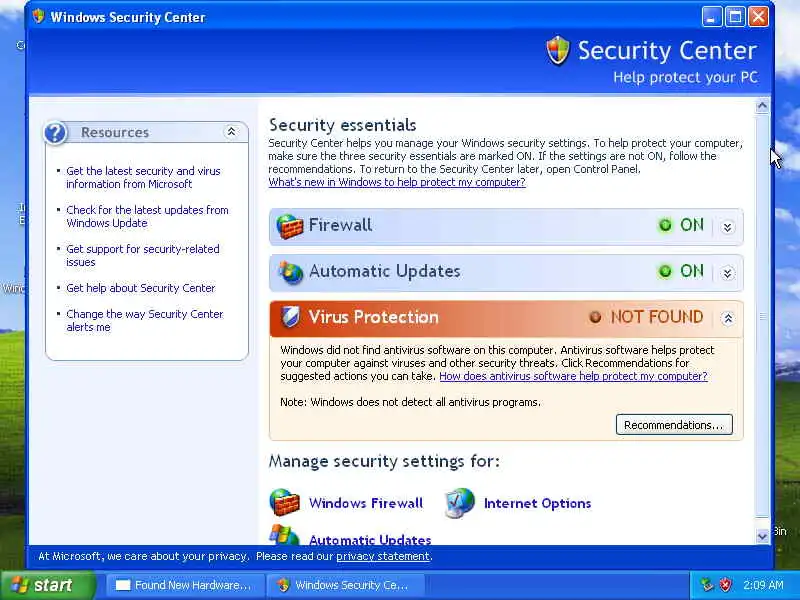The width and height of the screenshot is (800, 600).
Task: Click the Virus Protection header text
Action: [373, 317]
